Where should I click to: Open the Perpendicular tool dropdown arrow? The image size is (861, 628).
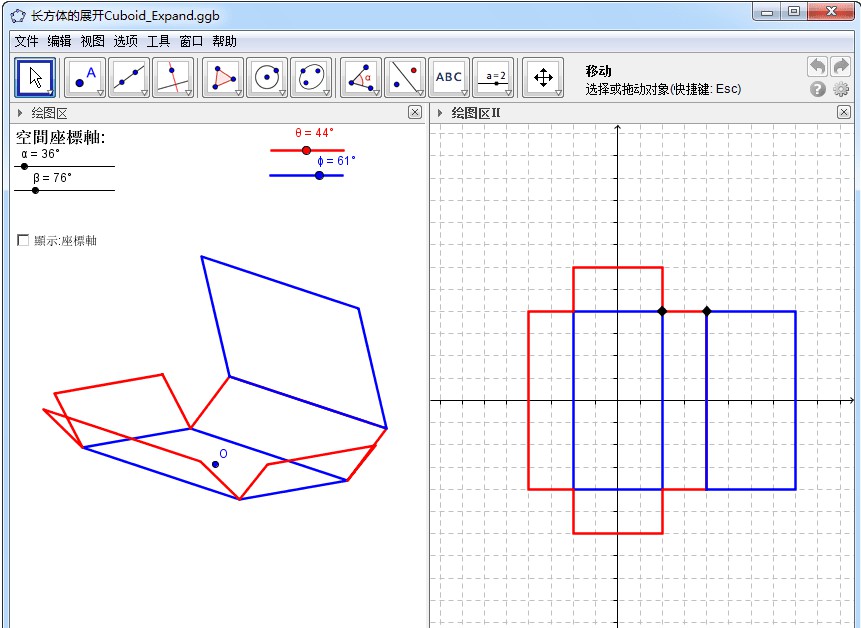coord(188,93)
